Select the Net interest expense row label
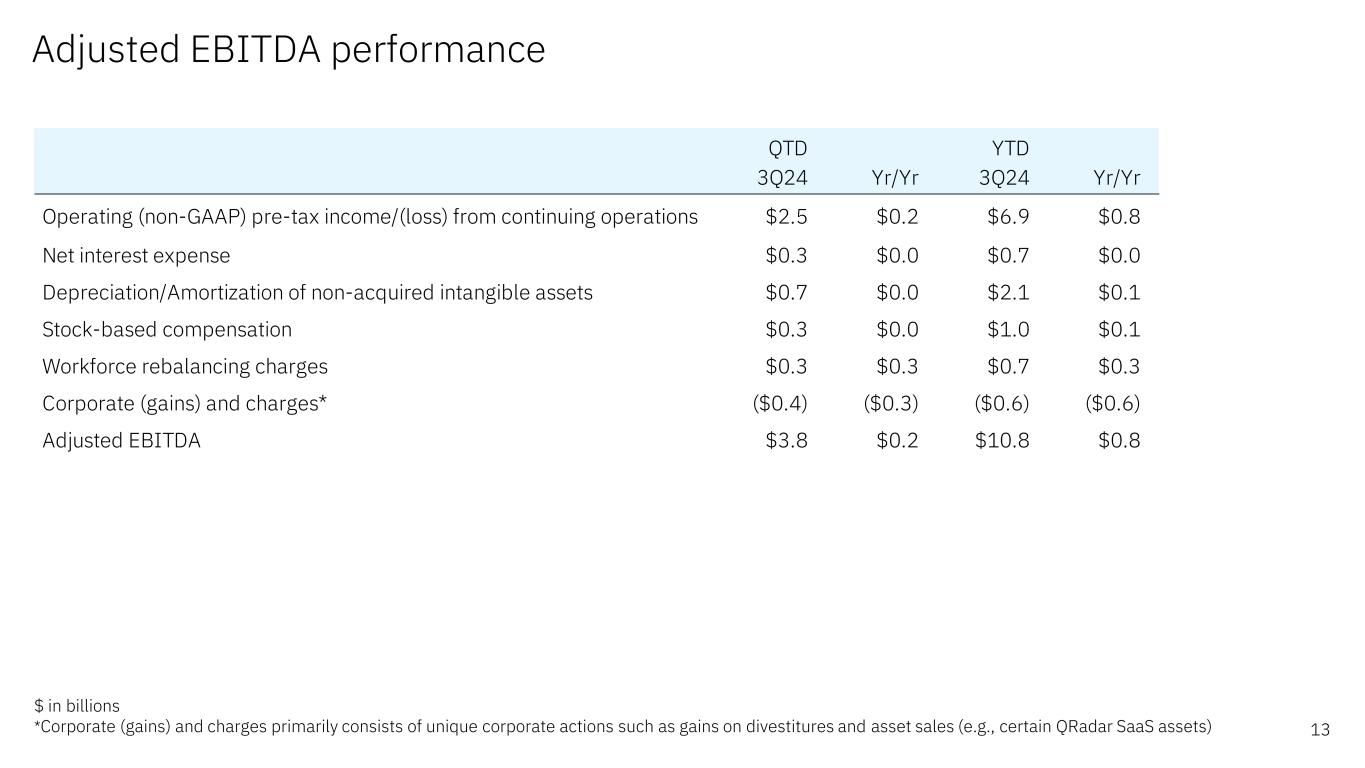Viewport: 1365px width, 768px height. tap(136, 255)
